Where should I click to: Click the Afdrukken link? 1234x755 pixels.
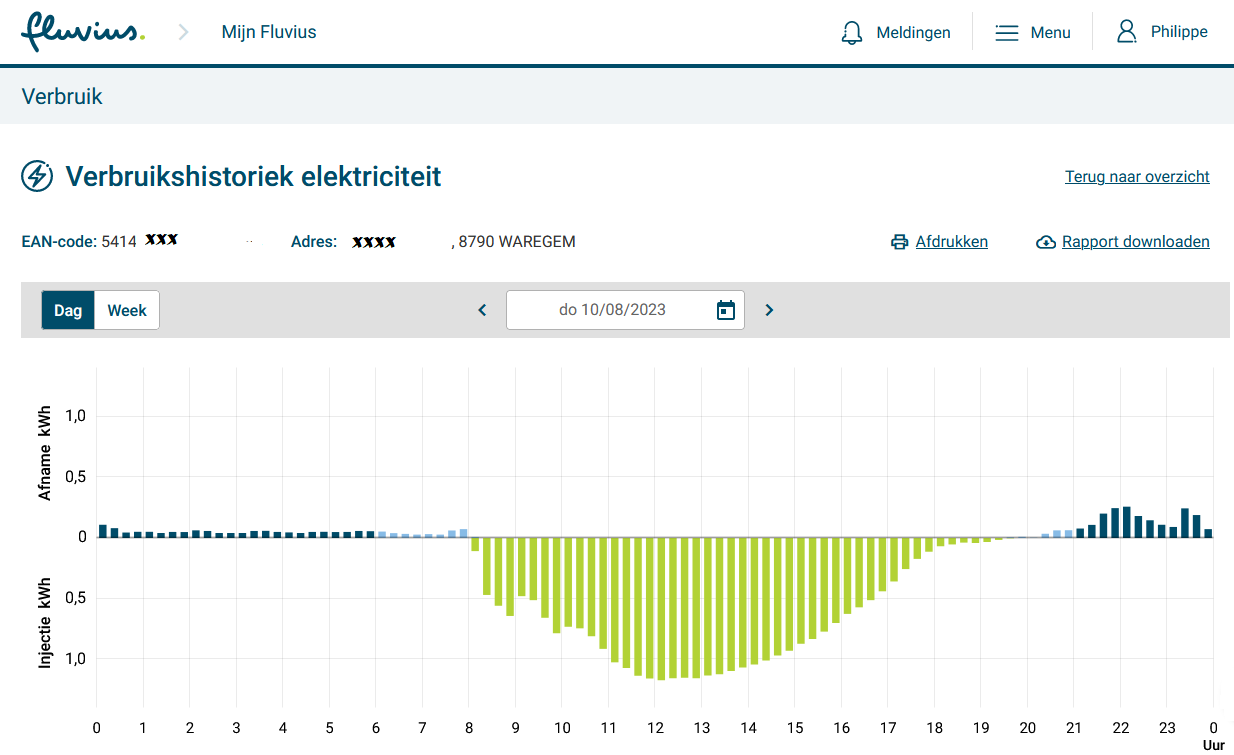[951, 242]
